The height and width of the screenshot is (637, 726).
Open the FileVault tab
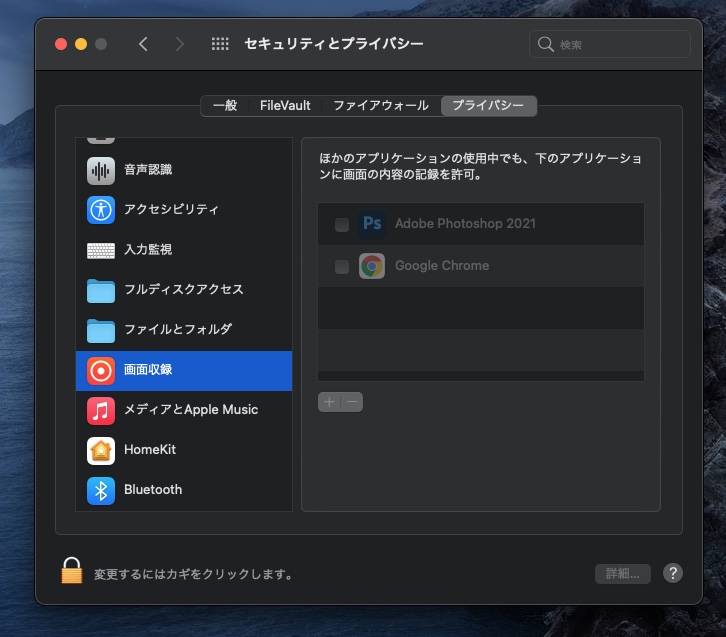285,105
